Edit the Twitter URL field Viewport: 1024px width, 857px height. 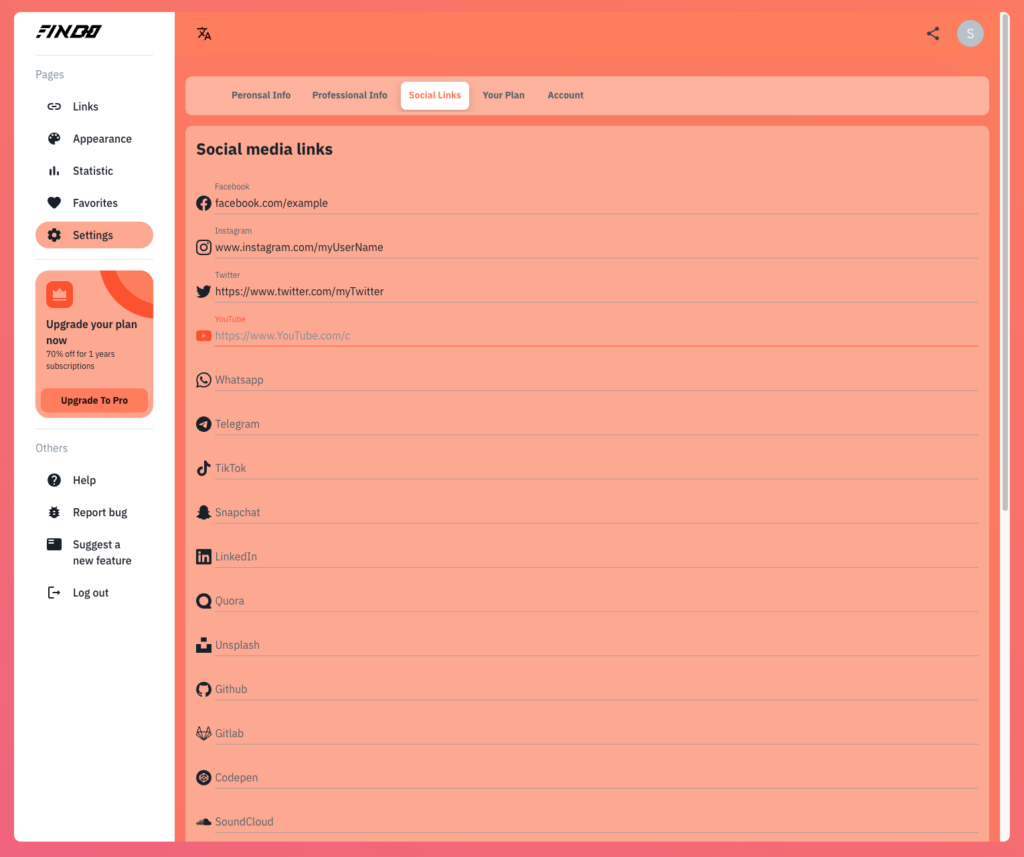pos(596,291)
